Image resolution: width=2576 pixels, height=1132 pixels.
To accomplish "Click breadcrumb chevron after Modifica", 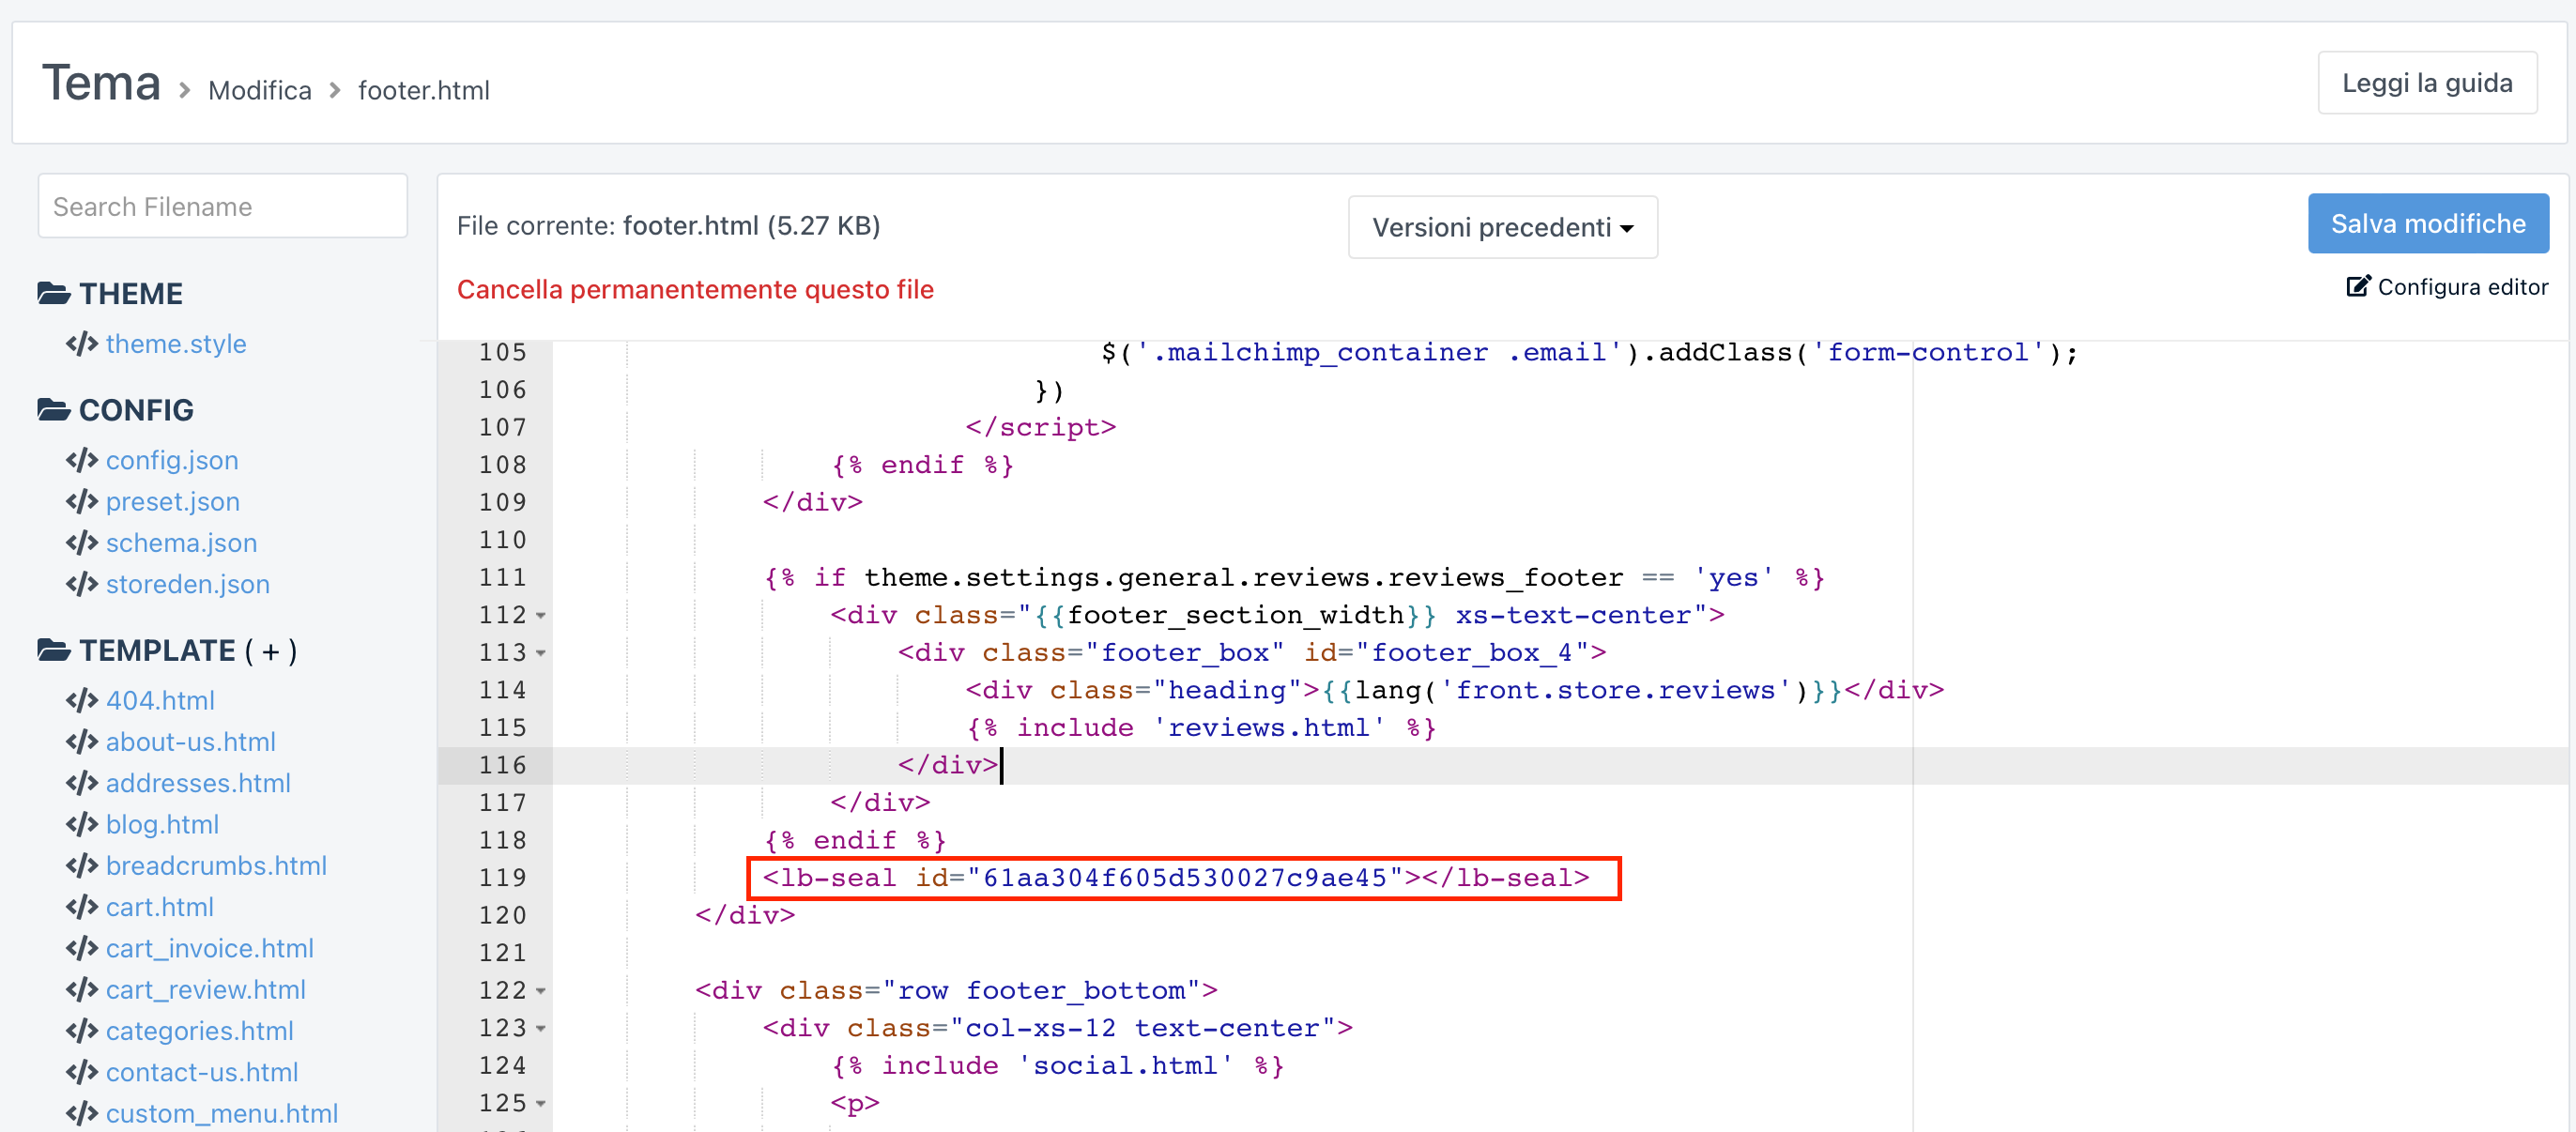I will coord(335,91).
